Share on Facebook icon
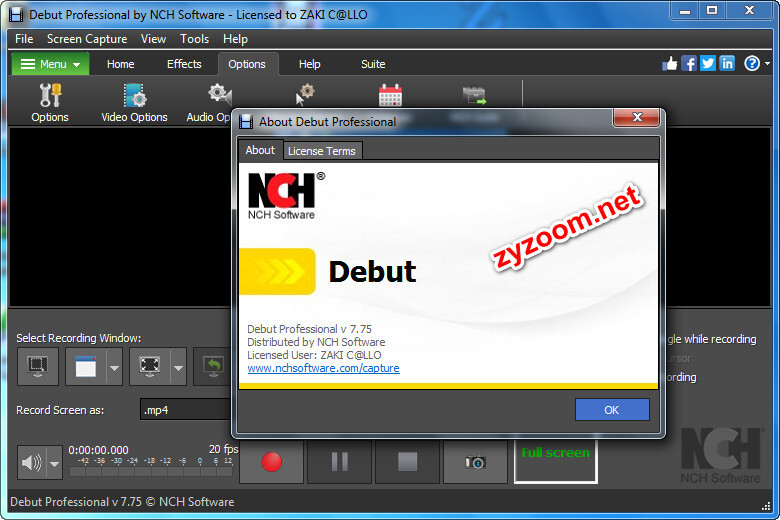The height and width of the screenshot is (520, 780). [x=689, y=64]
